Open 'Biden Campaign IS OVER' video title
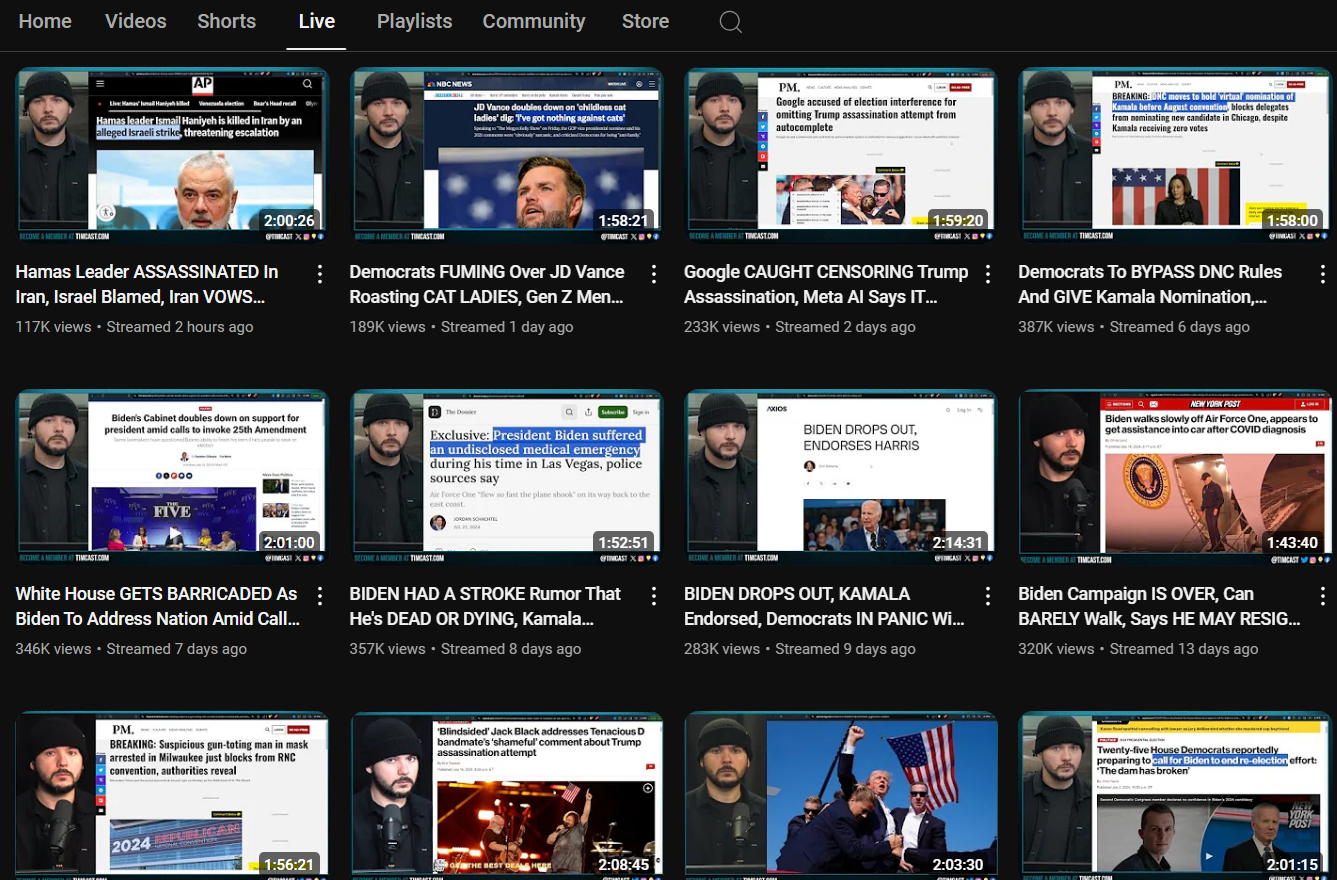This screenshot has width=1337, height=880. [x=1160, y=606]
